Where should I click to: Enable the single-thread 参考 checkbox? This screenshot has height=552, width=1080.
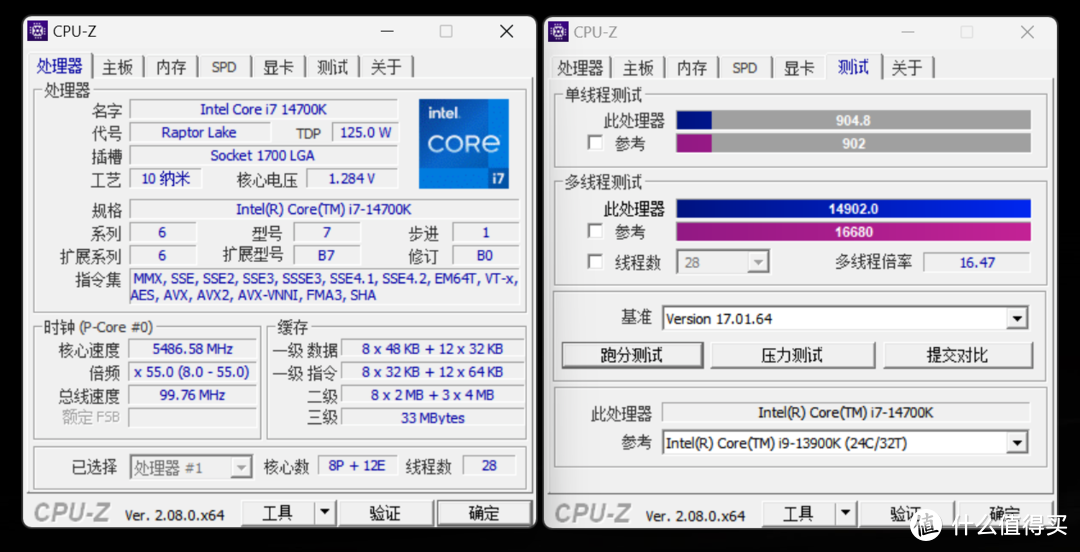(595, 143)
